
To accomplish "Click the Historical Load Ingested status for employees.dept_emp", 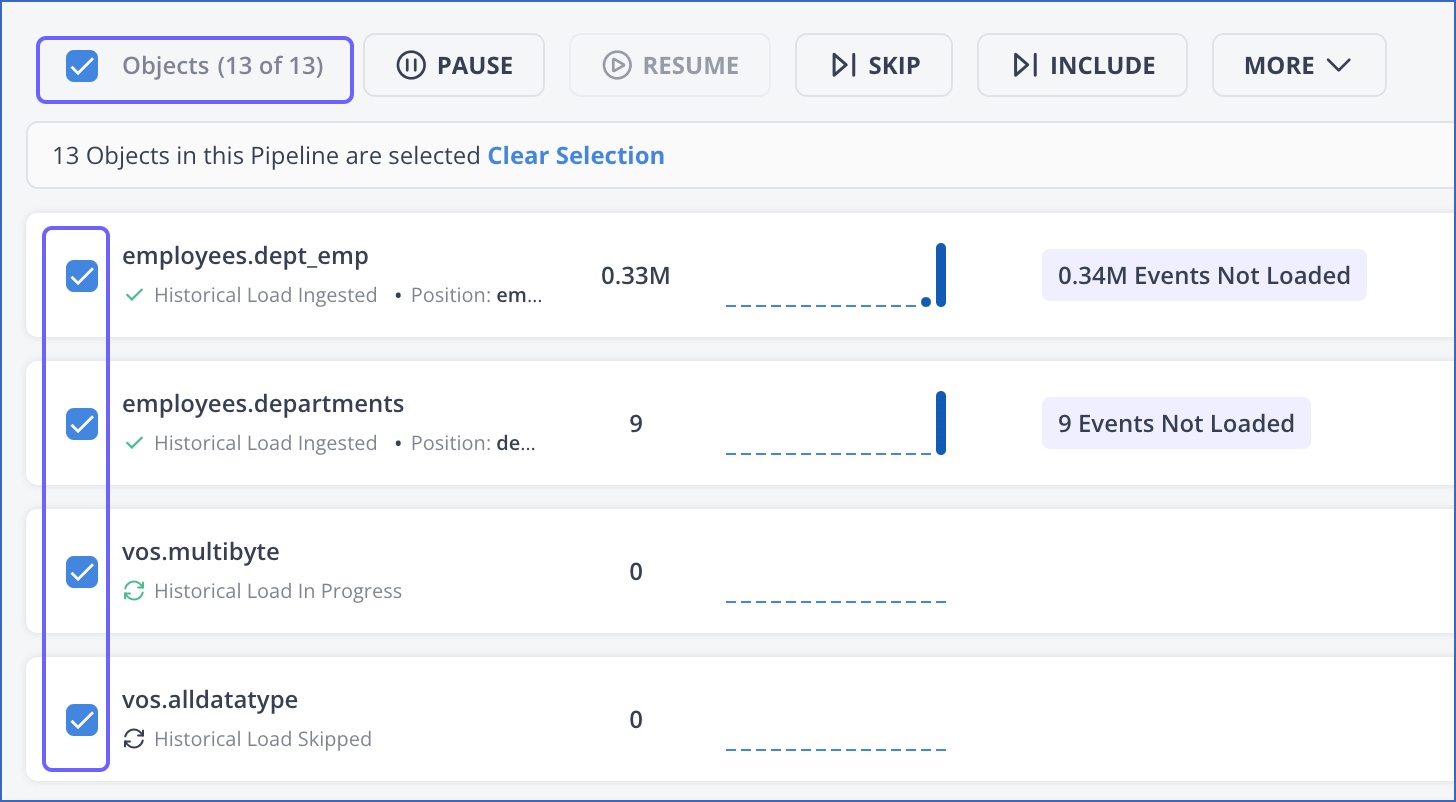I will coord(266,295).
